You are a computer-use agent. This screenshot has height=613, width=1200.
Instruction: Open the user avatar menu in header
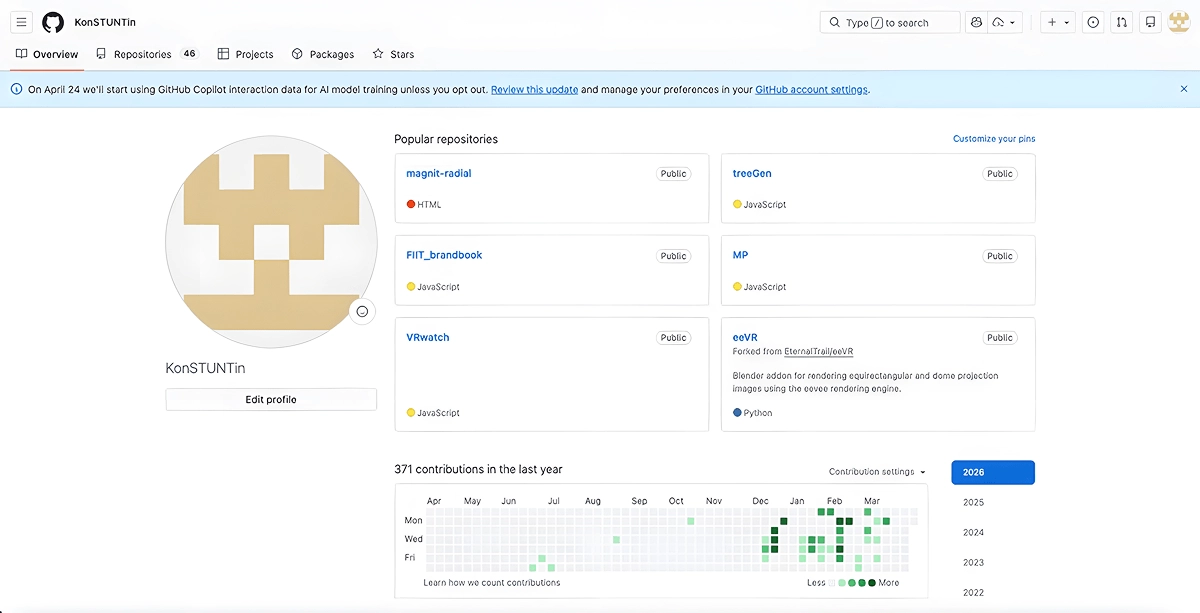pos(1178,22)
